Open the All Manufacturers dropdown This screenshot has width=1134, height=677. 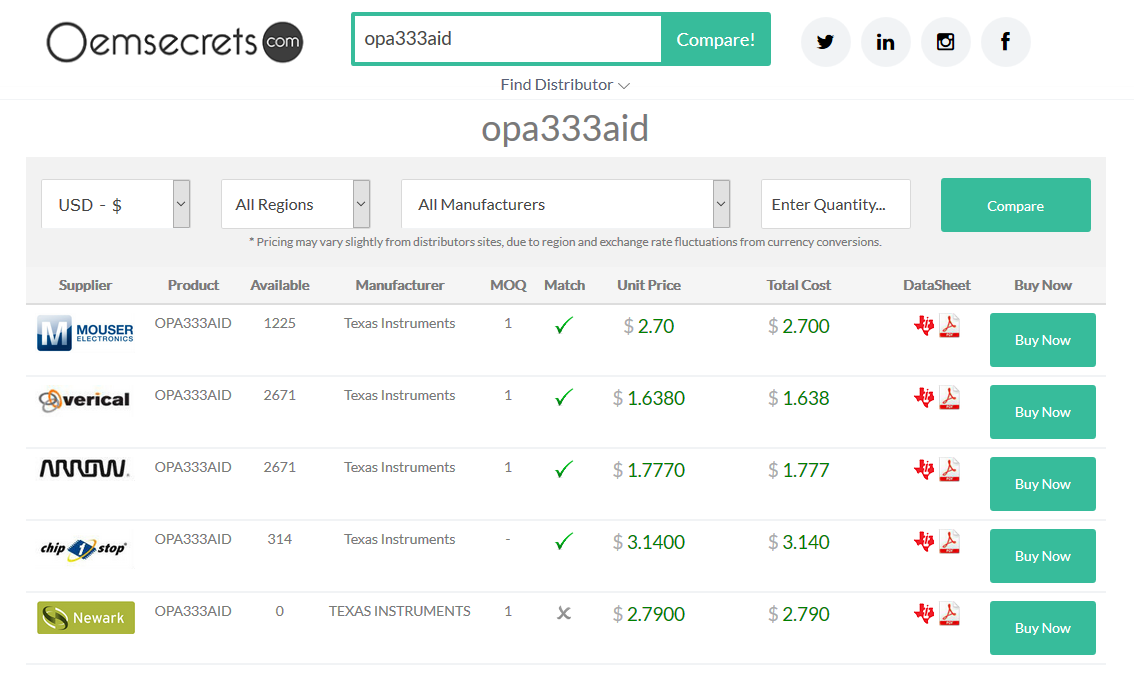[566, 204]
